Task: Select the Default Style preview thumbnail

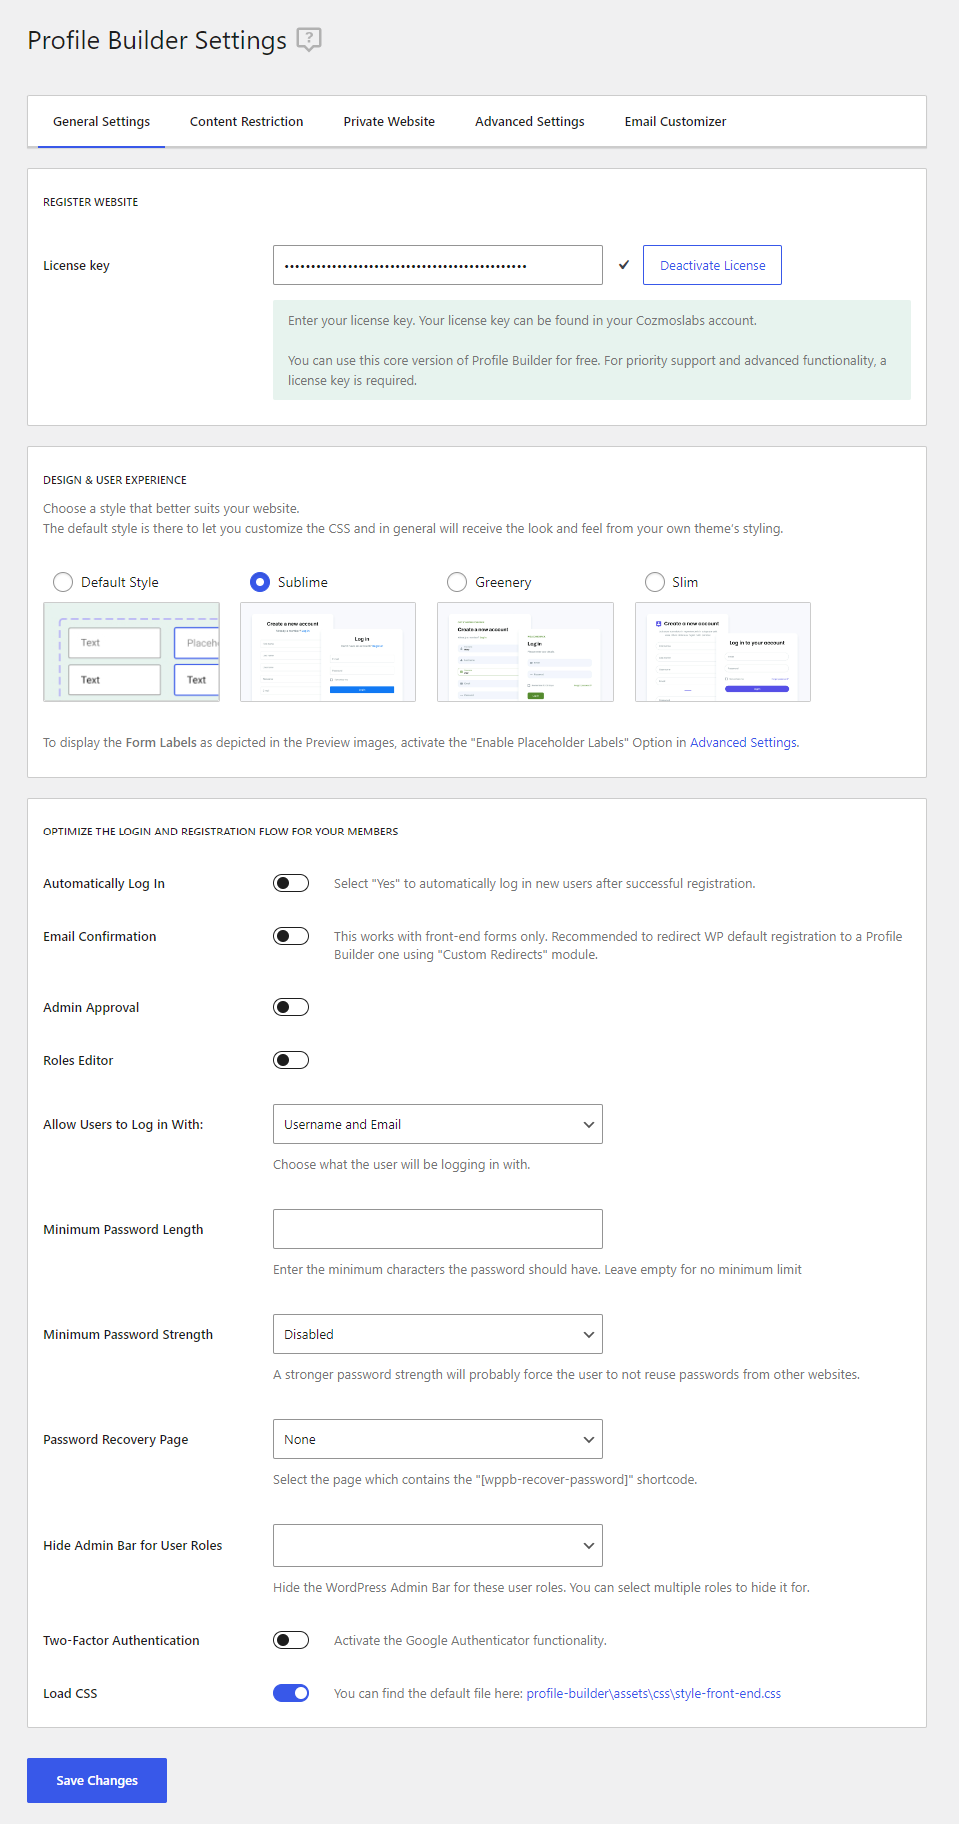Action: pos(131,652)
